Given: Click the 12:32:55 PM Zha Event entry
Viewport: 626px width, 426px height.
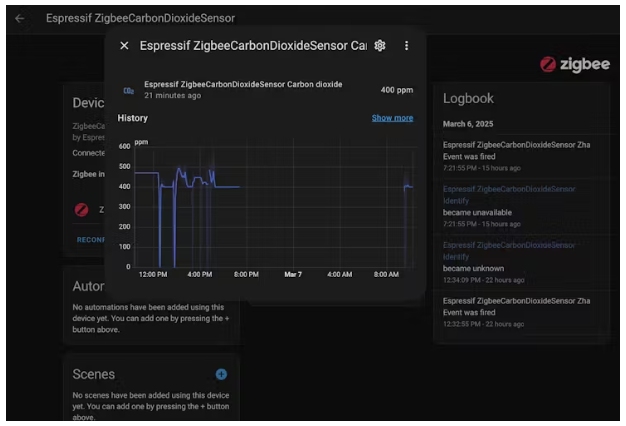Looking at the screenshot, I should 516,306.
